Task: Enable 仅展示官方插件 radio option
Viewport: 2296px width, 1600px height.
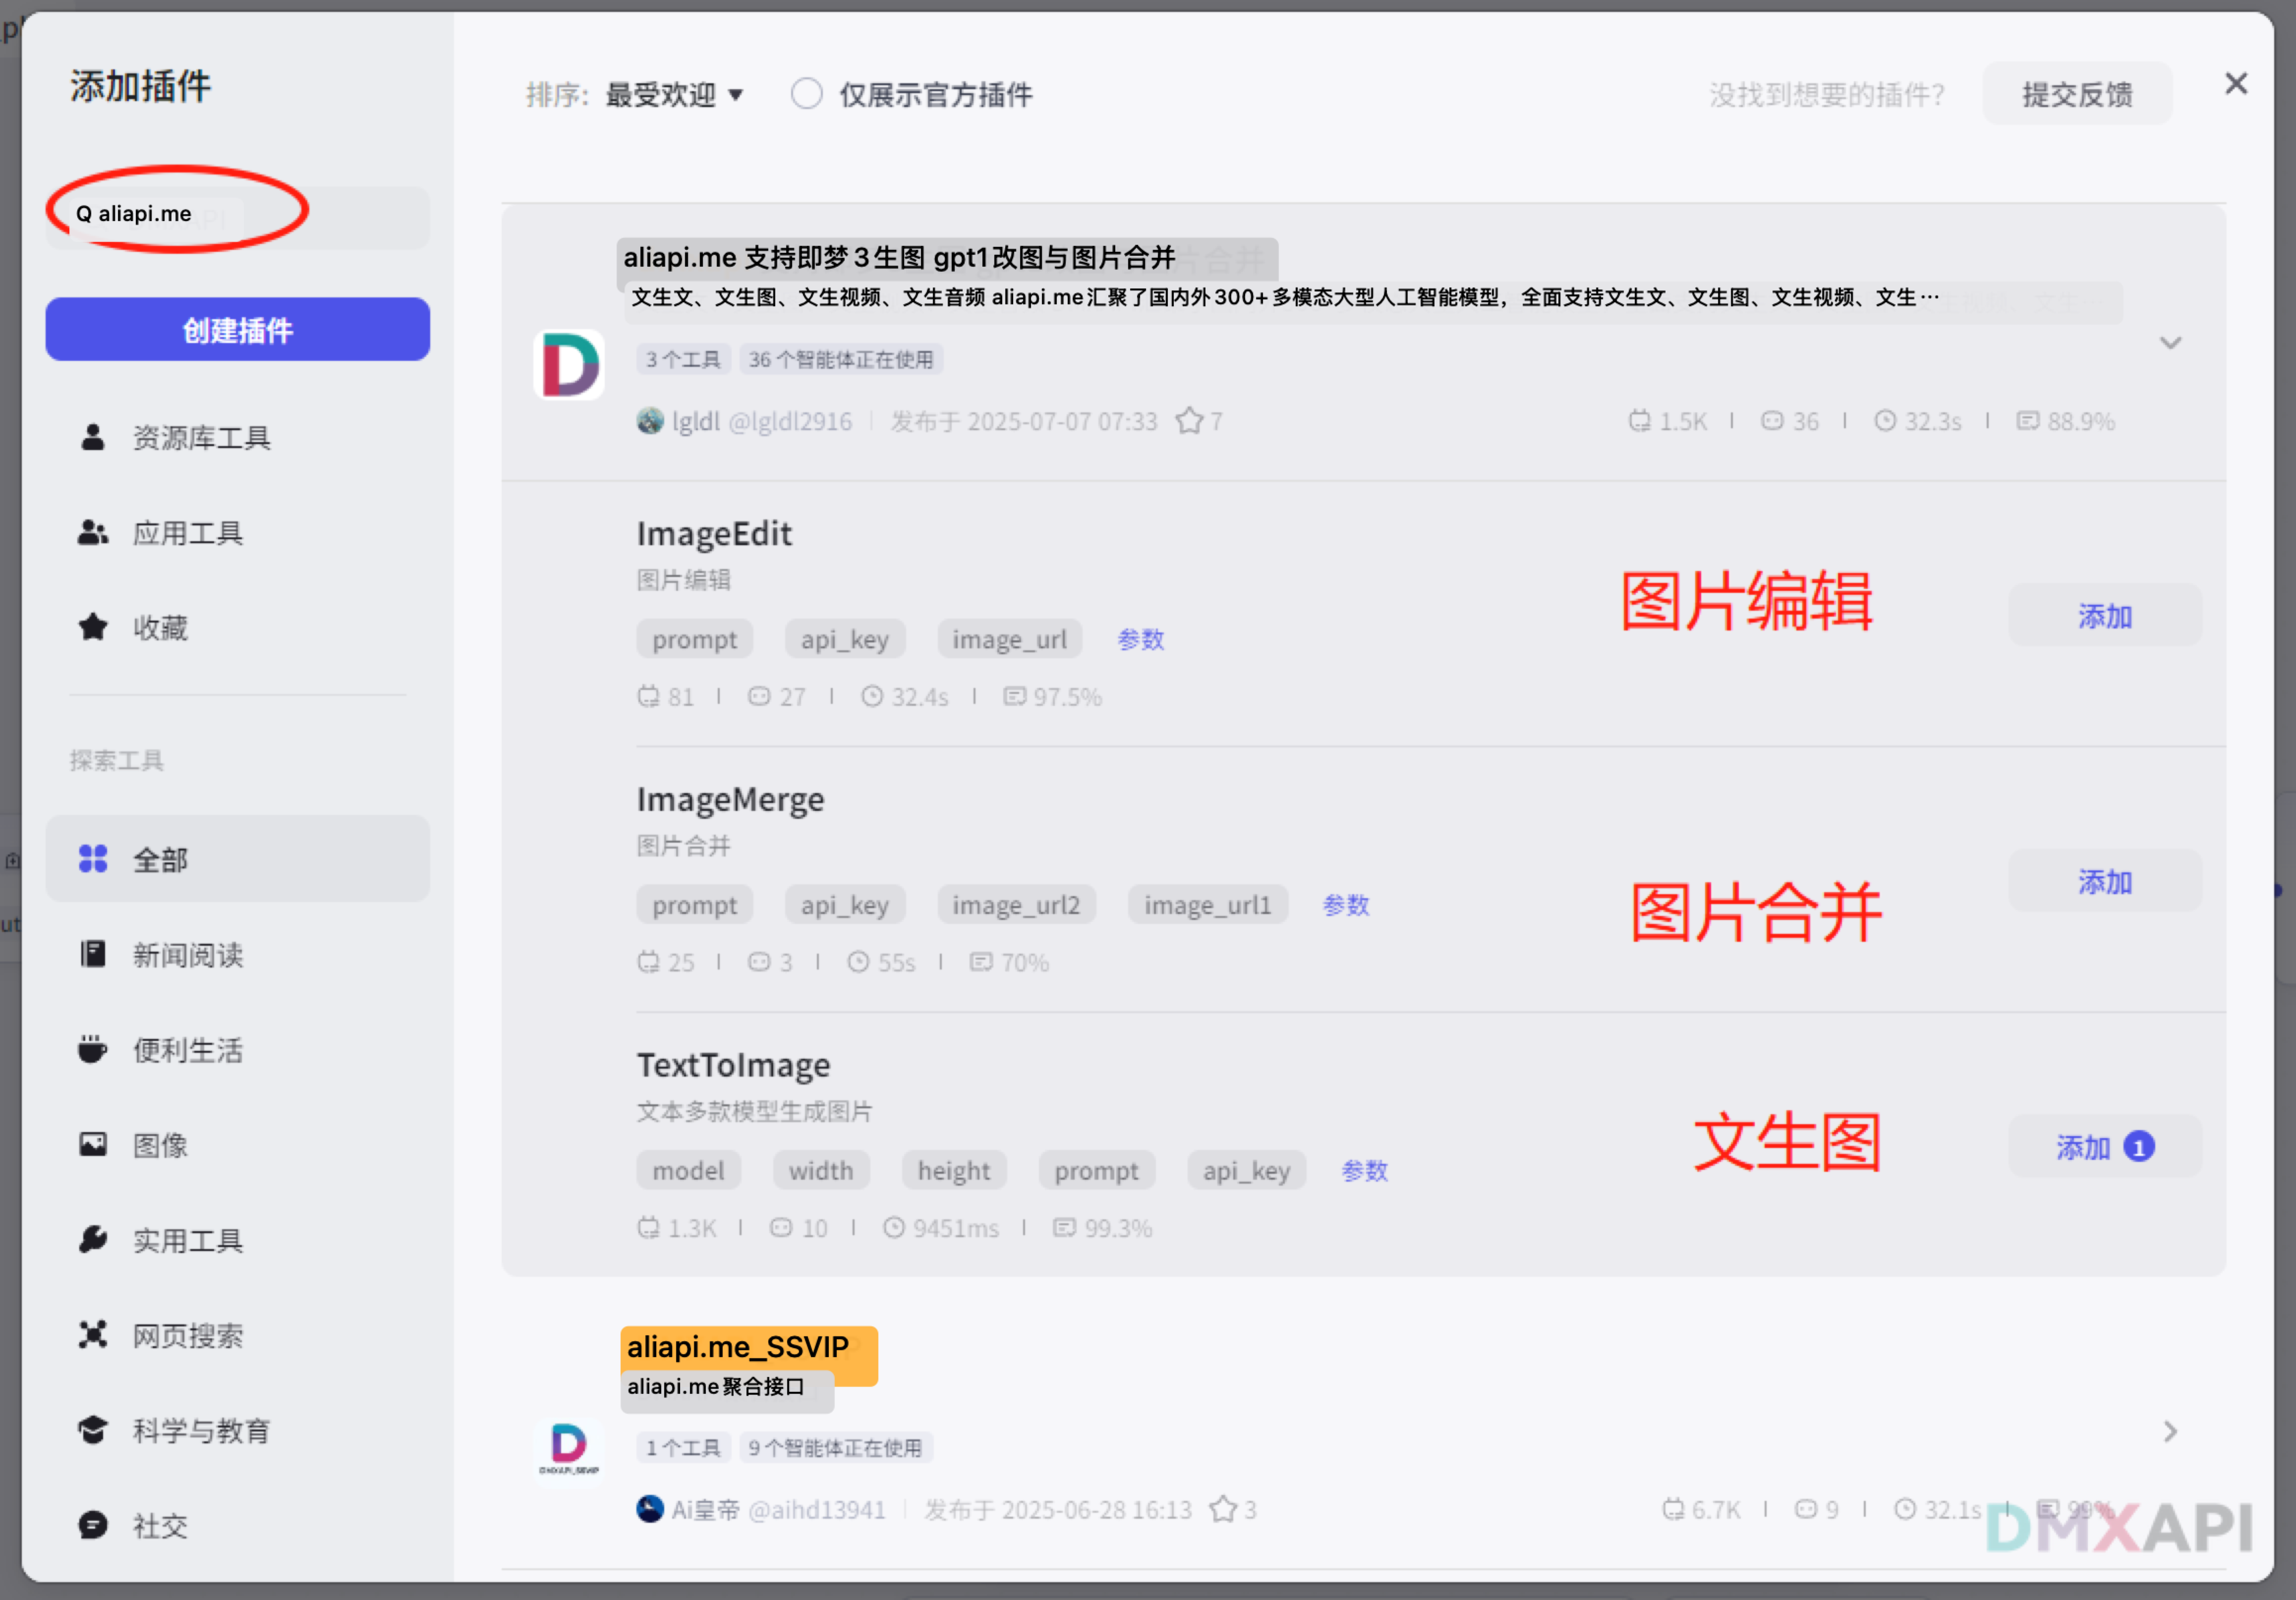Action: pyautogui.click(x=806, y=94)
